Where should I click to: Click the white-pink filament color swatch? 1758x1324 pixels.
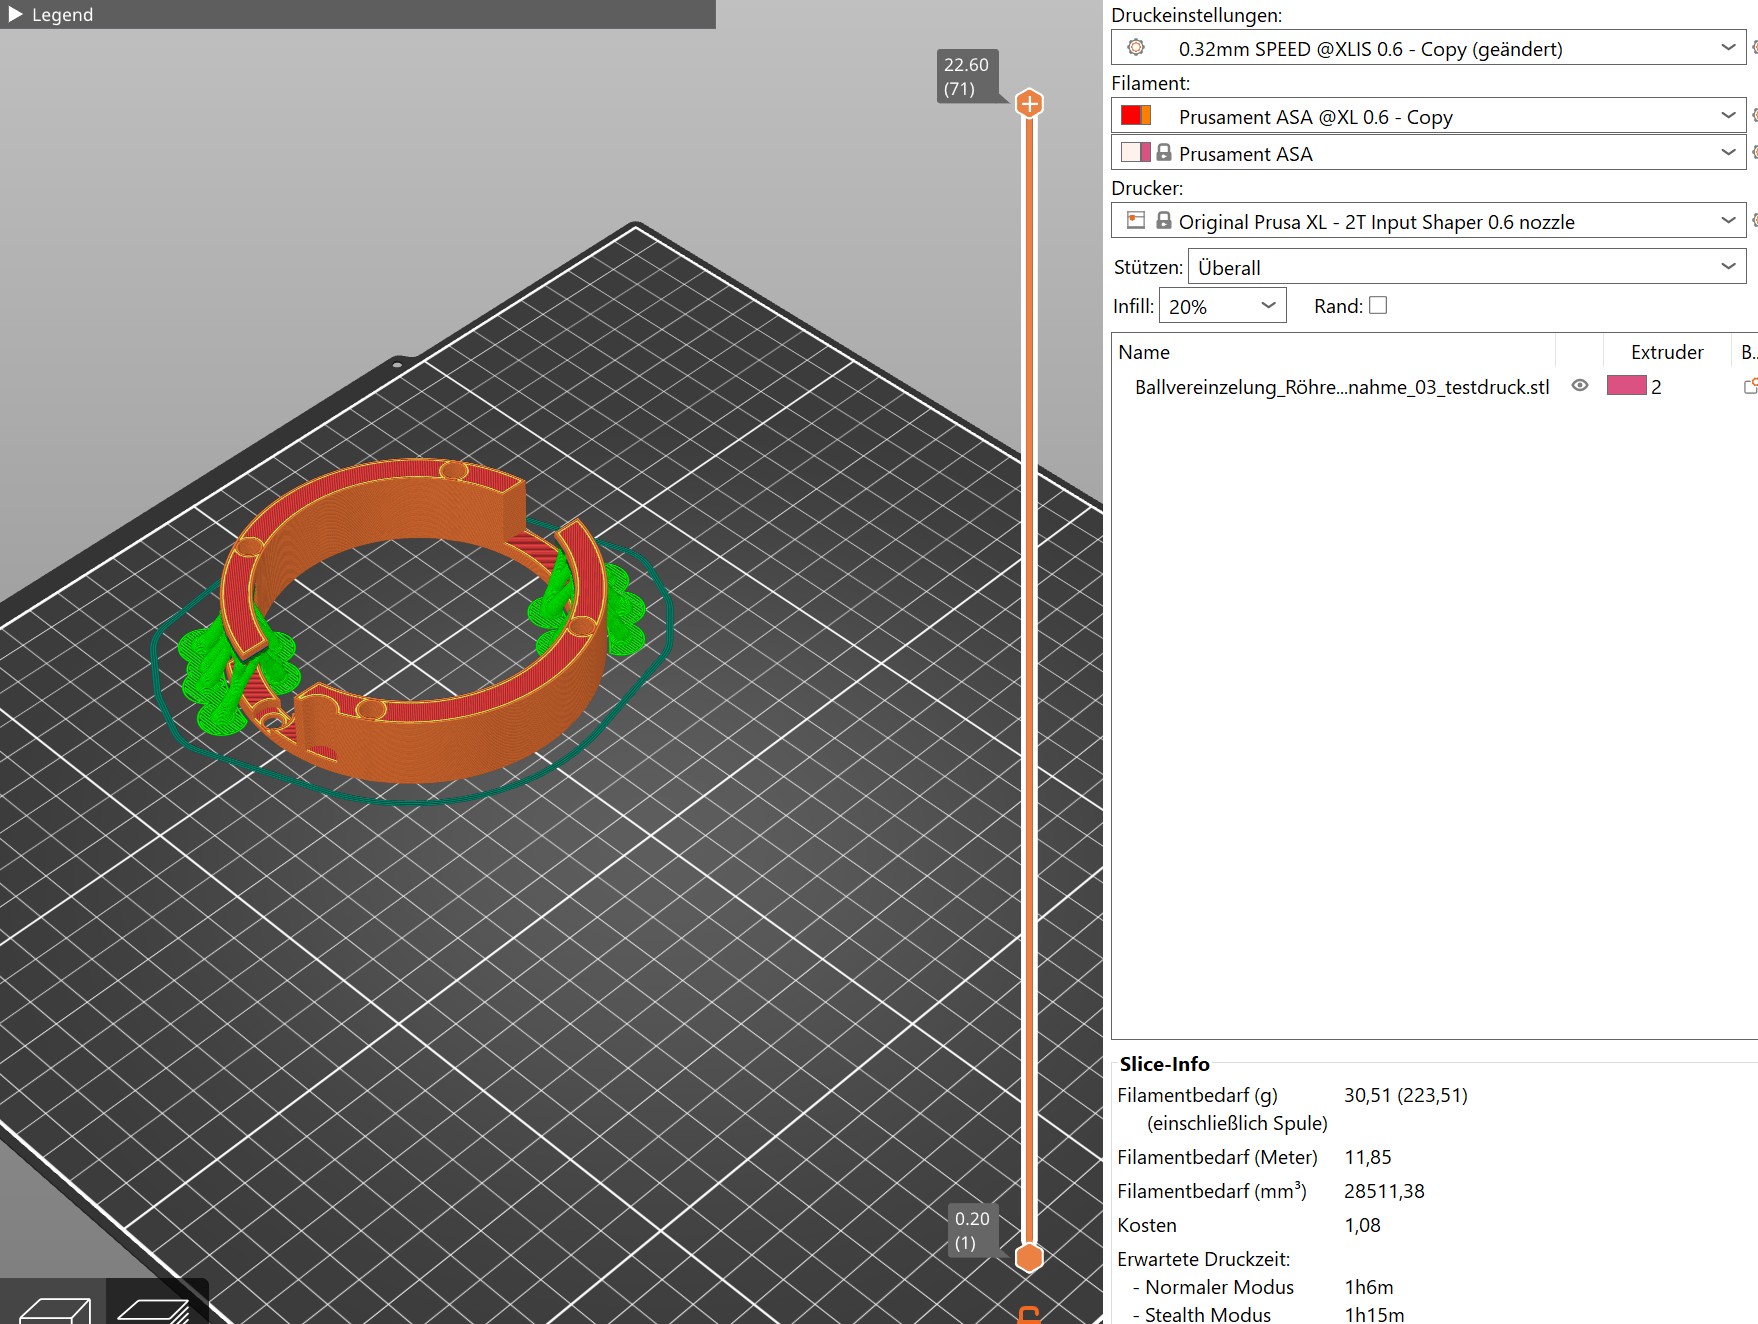(1136, 152)
